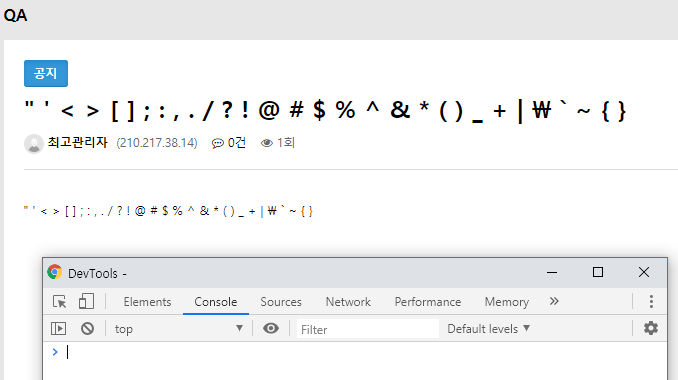Click the large special-characters post title
The height and width of the screenshot is (380, 678).
click(325, 111)
